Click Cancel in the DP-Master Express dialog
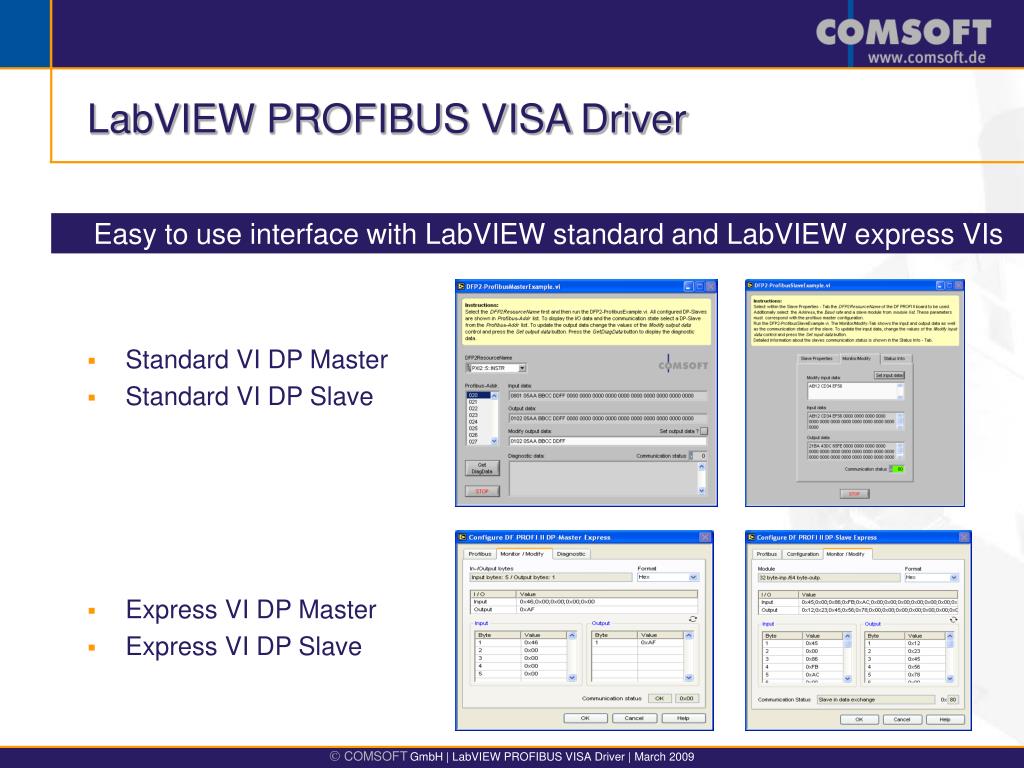 (x=634, y=718)
